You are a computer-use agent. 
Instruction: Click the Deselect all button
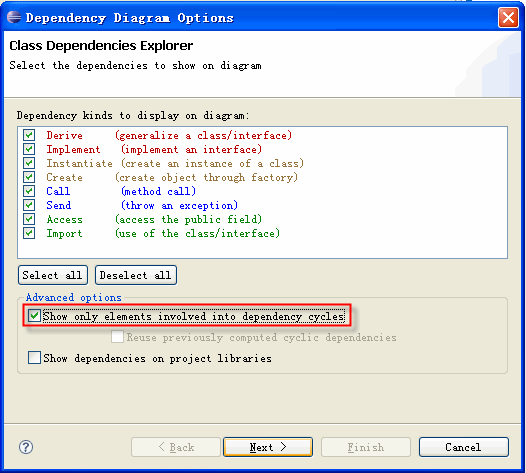point(136,275)
